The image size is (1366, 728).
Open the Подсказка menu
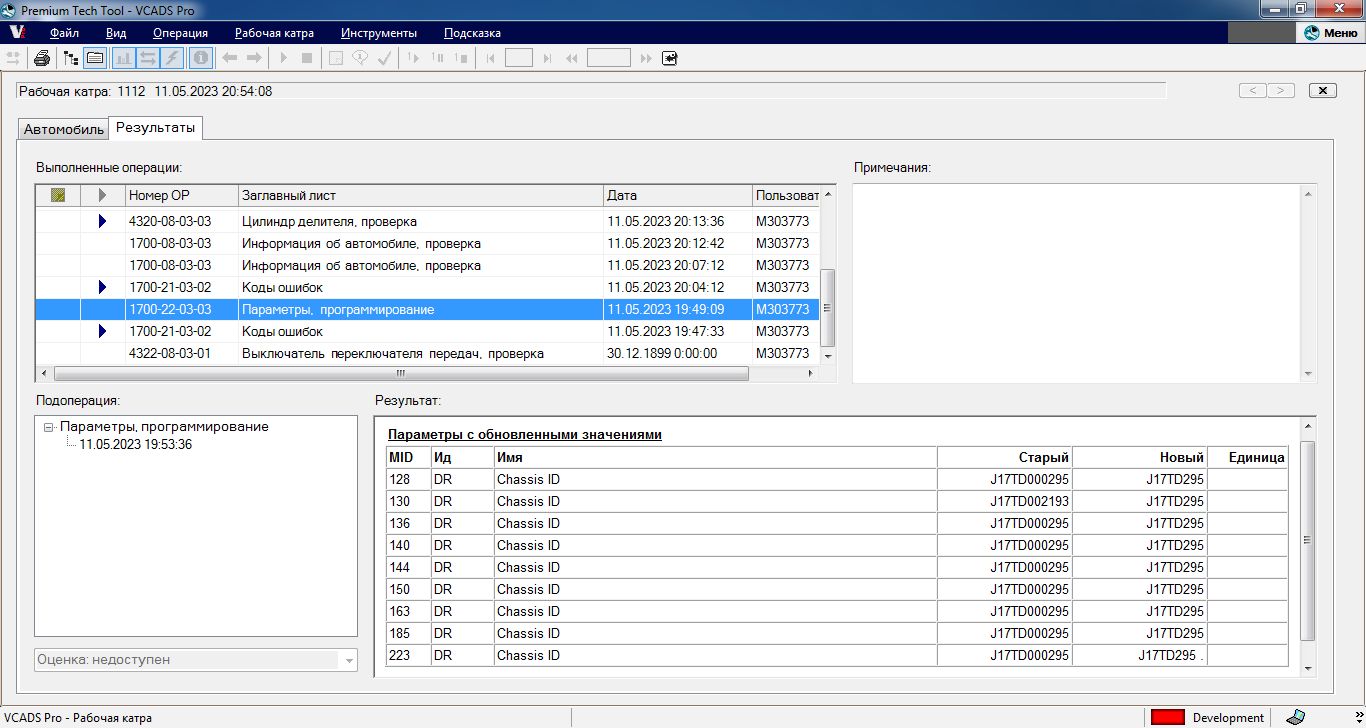coord(472,33)
